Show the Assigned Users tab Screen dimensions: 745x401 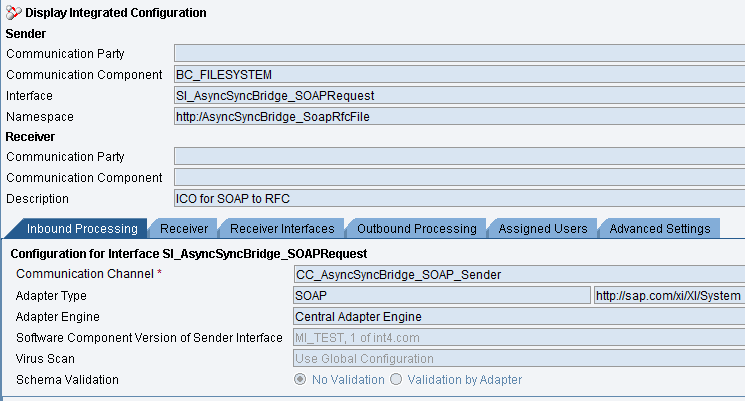tap(544, 229)
